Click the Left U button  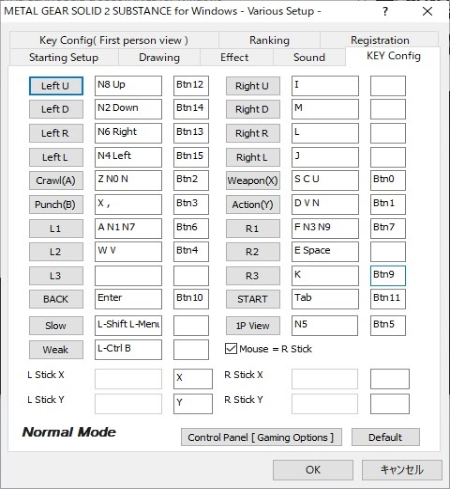[x=56, y=86]
